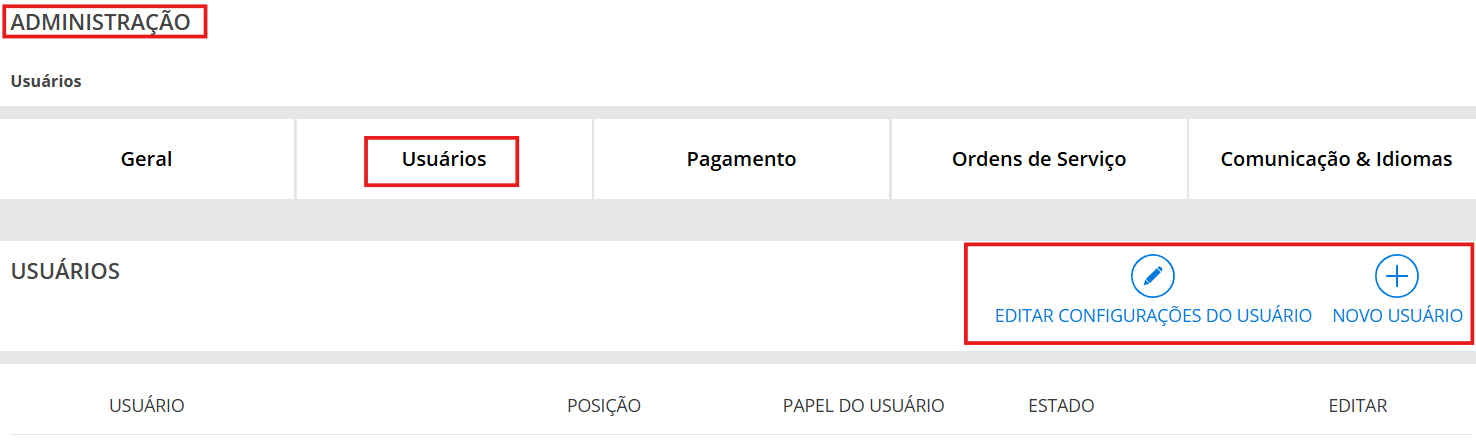The image size is (1476, 443).
Task: Click the EDITAR CONFIGURAÇÕES DO USUÁRIO link
Action: [1153, 316]
